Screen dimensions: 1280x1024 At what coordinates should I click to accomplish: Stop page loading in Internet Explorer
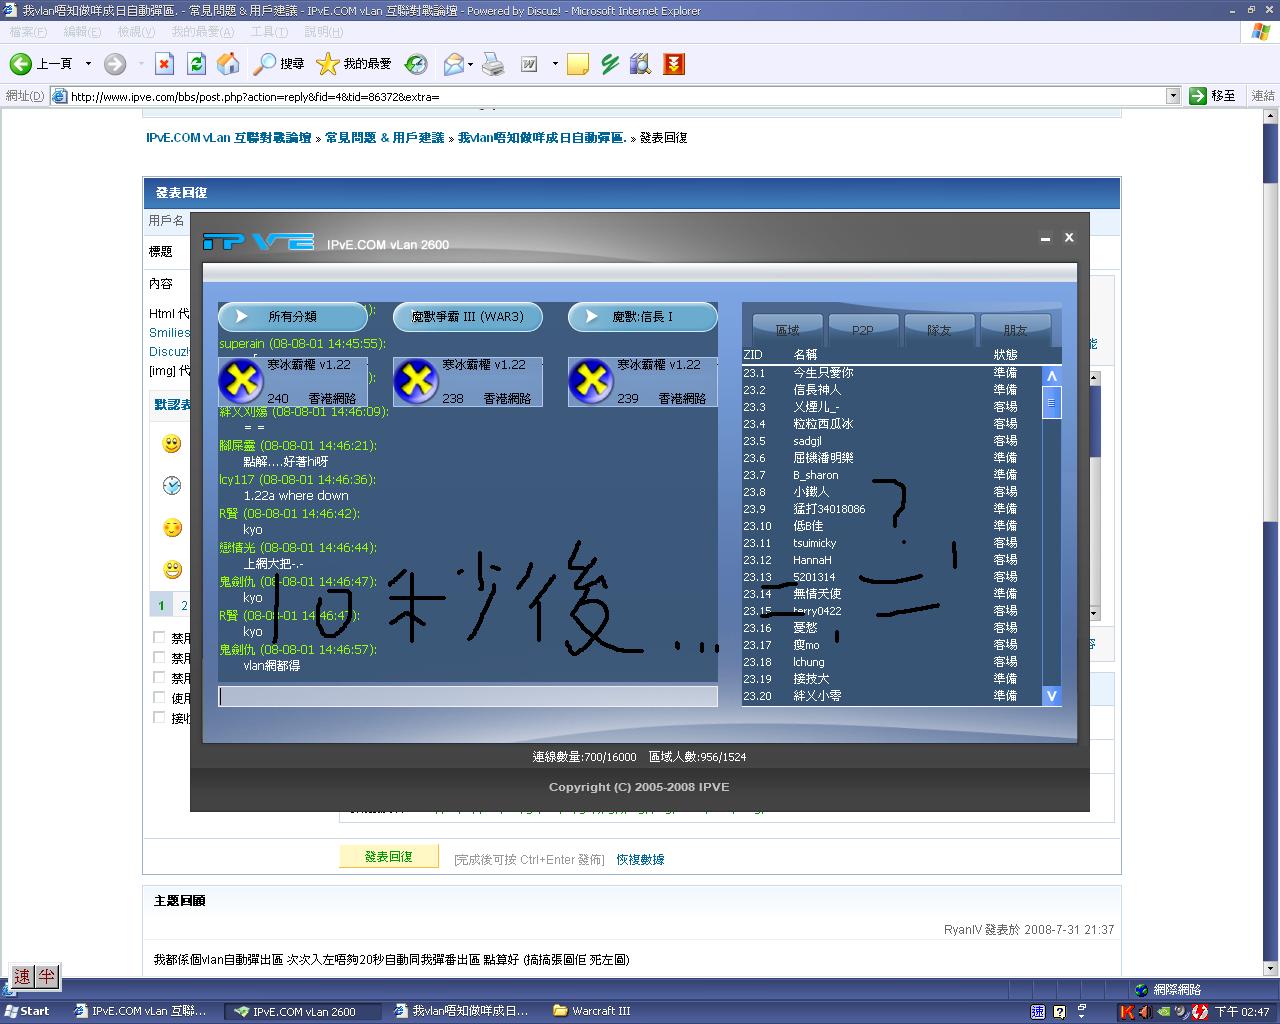(165, 64)
